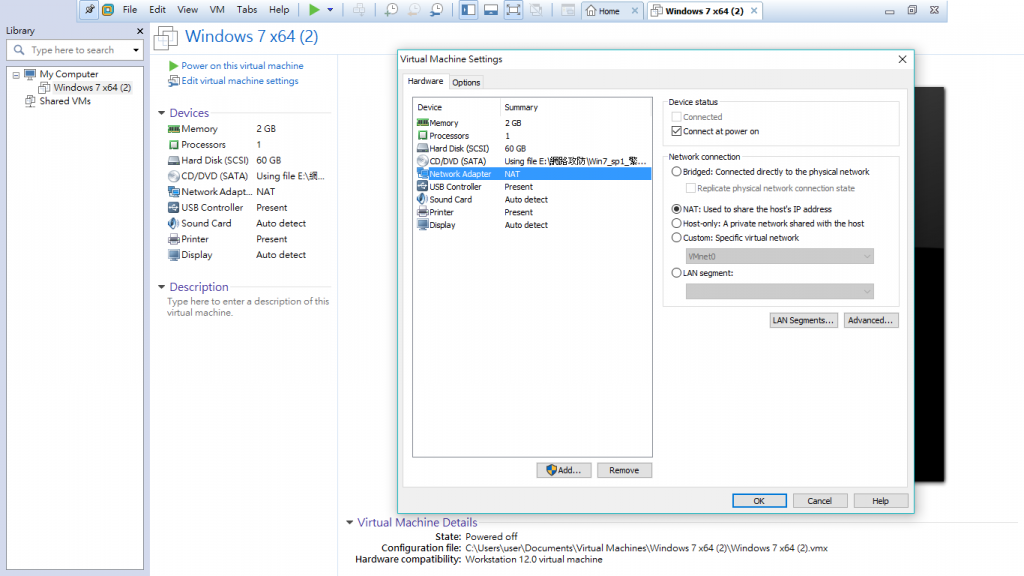
Task: Close the Windows 7 x64 (2) tab
Action: pos(754,10)
